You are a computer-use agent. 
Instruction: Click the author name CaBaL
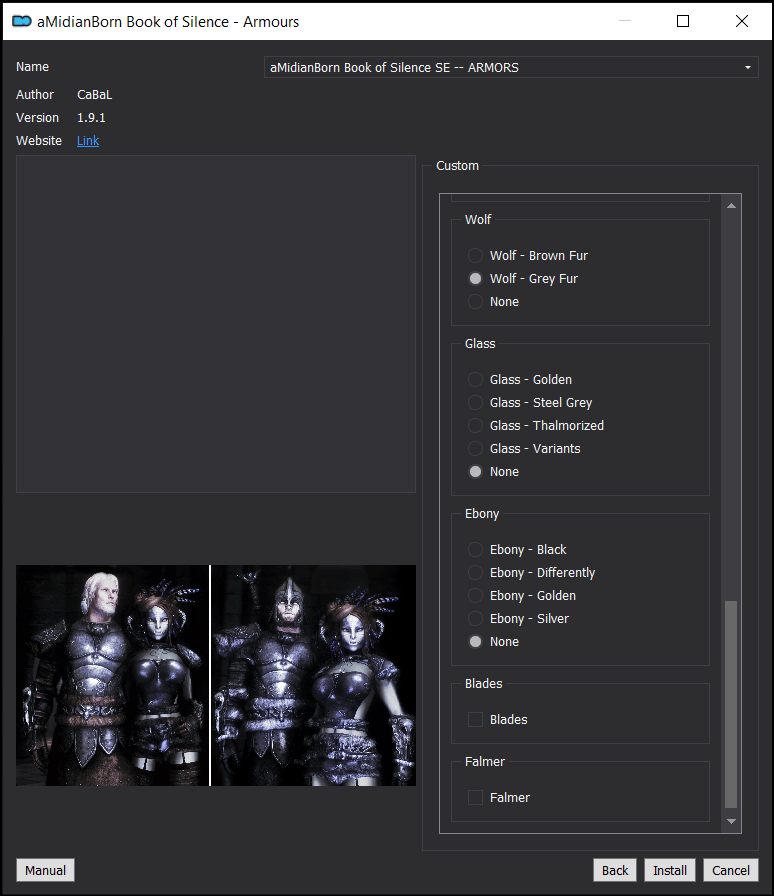(x=94, y=95)
